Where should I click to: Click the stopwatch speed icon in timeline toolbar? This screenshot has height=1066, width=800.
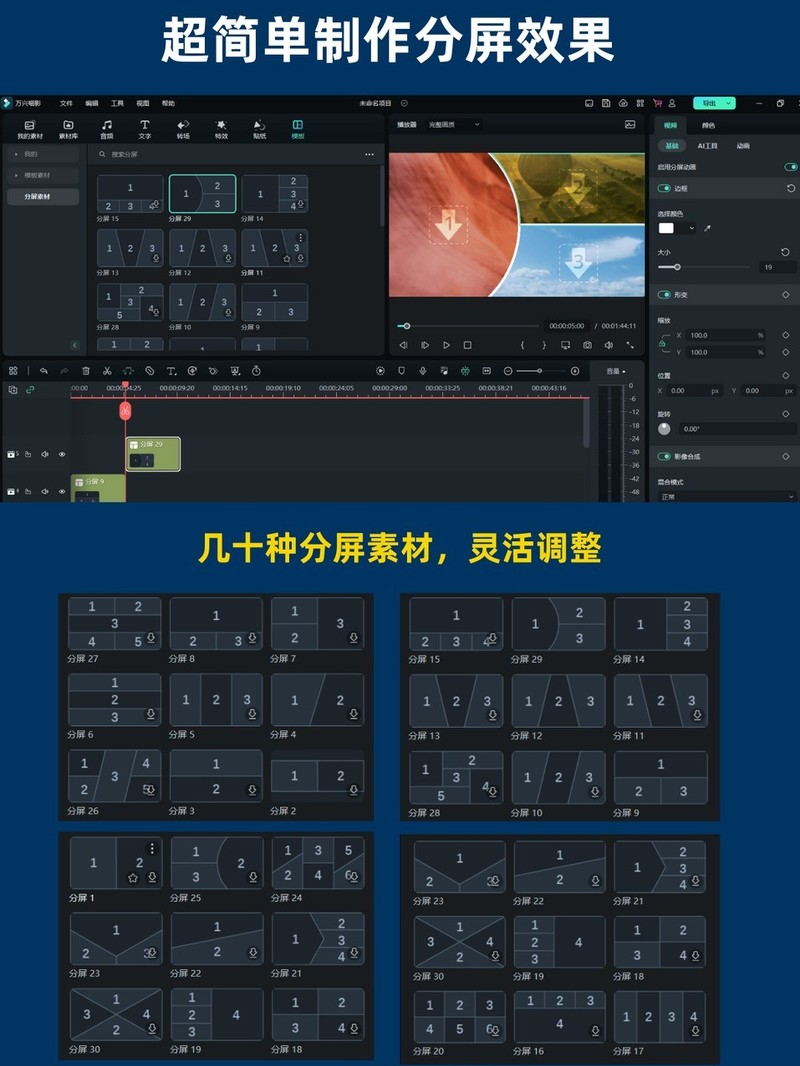(x=256, y=371)
